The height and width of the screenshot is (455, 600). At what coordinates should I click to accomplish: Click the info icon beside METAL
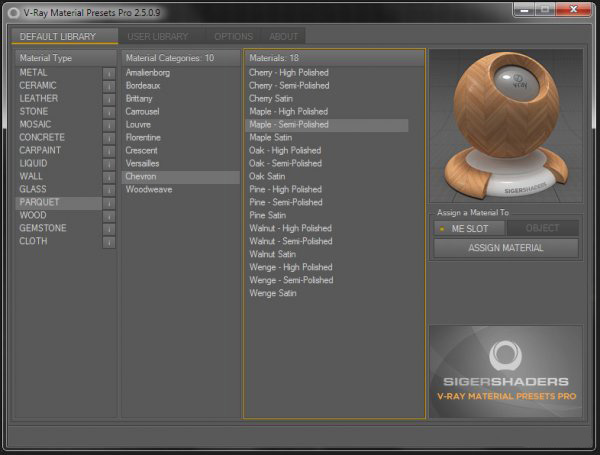[x=109, y=73]
